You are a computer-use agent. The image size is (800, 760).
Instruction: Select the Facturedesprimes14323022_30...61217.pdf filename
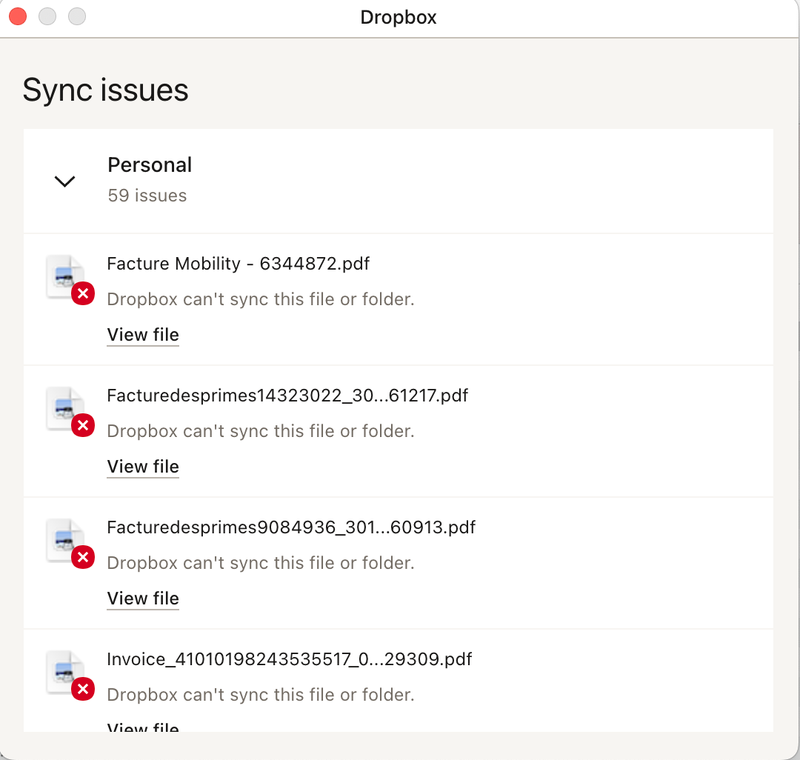point(287,396)
